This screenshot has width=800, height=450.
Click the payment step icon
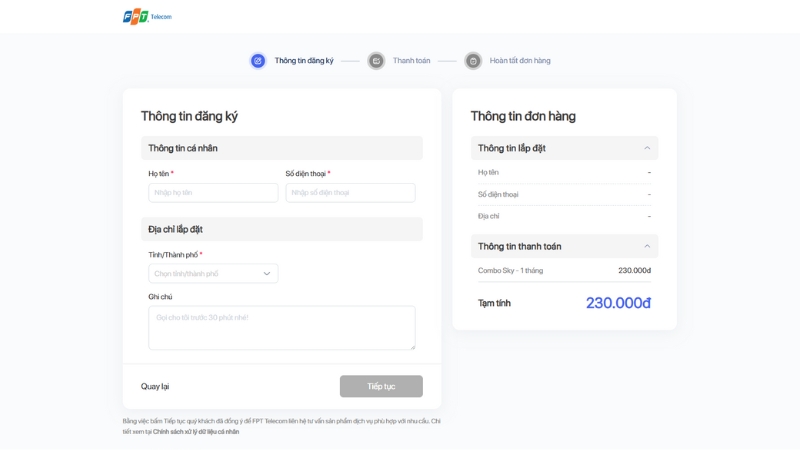376,61
